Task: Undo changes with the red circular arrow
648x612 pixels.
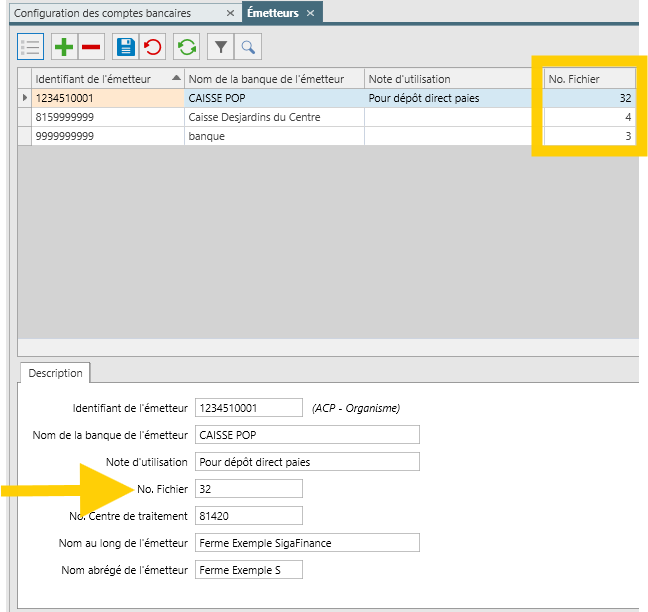Action: pos(152,47)
